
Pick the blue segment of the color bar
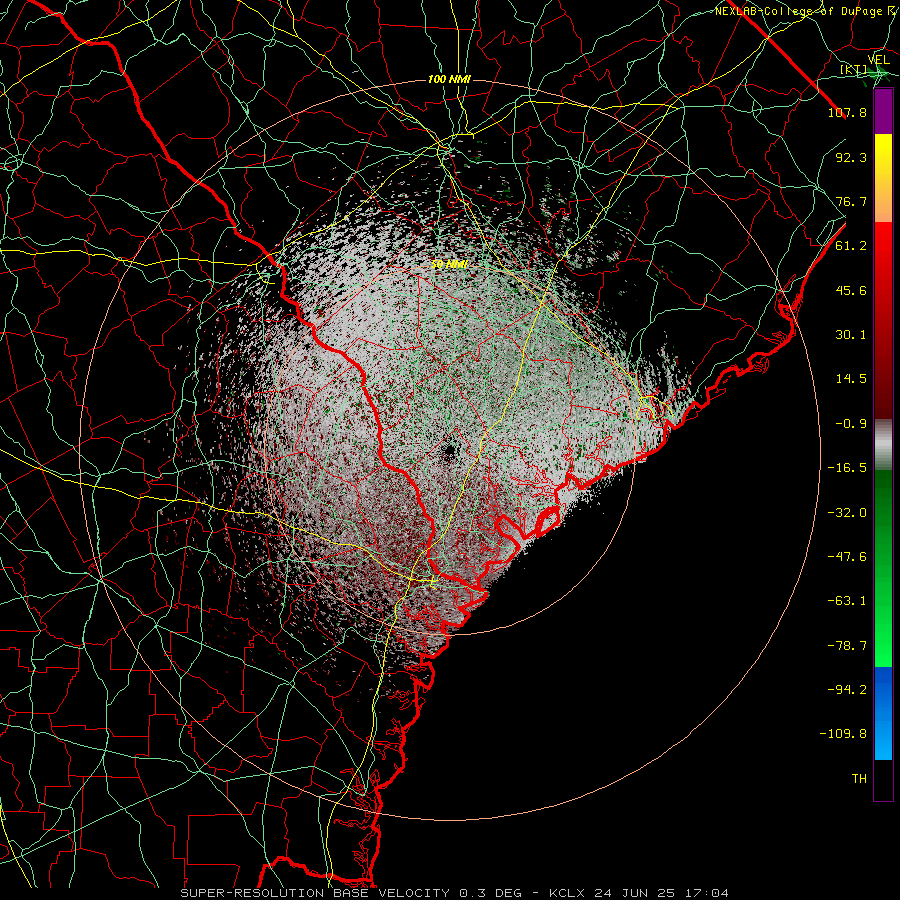pyautogui.click(x=883, y=713)
